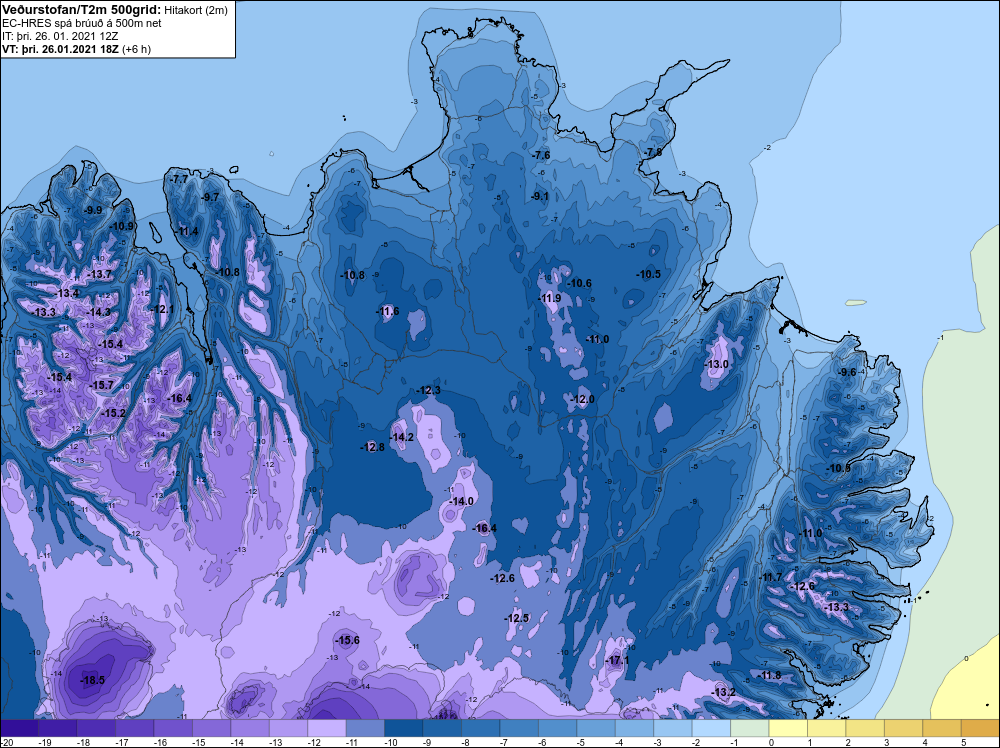Pick the legend swatch between -19 and -18

tap(57, 728)
